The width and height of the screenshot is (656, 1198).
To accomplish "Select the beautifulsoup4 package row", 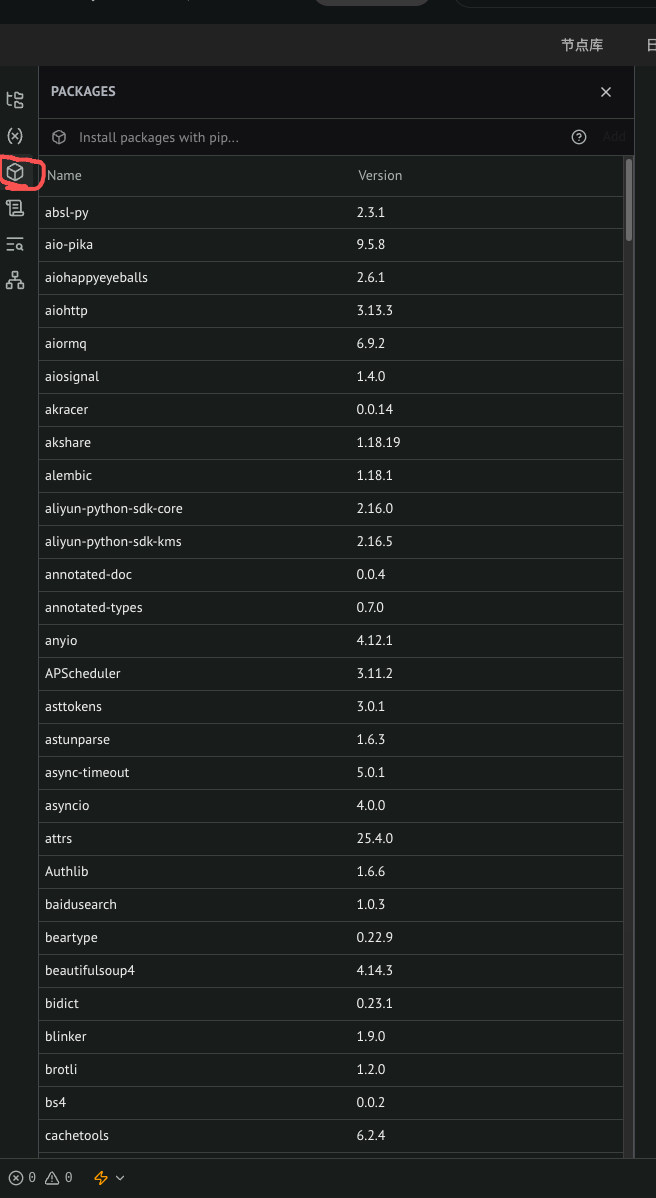I will click(x=331, y=970).
